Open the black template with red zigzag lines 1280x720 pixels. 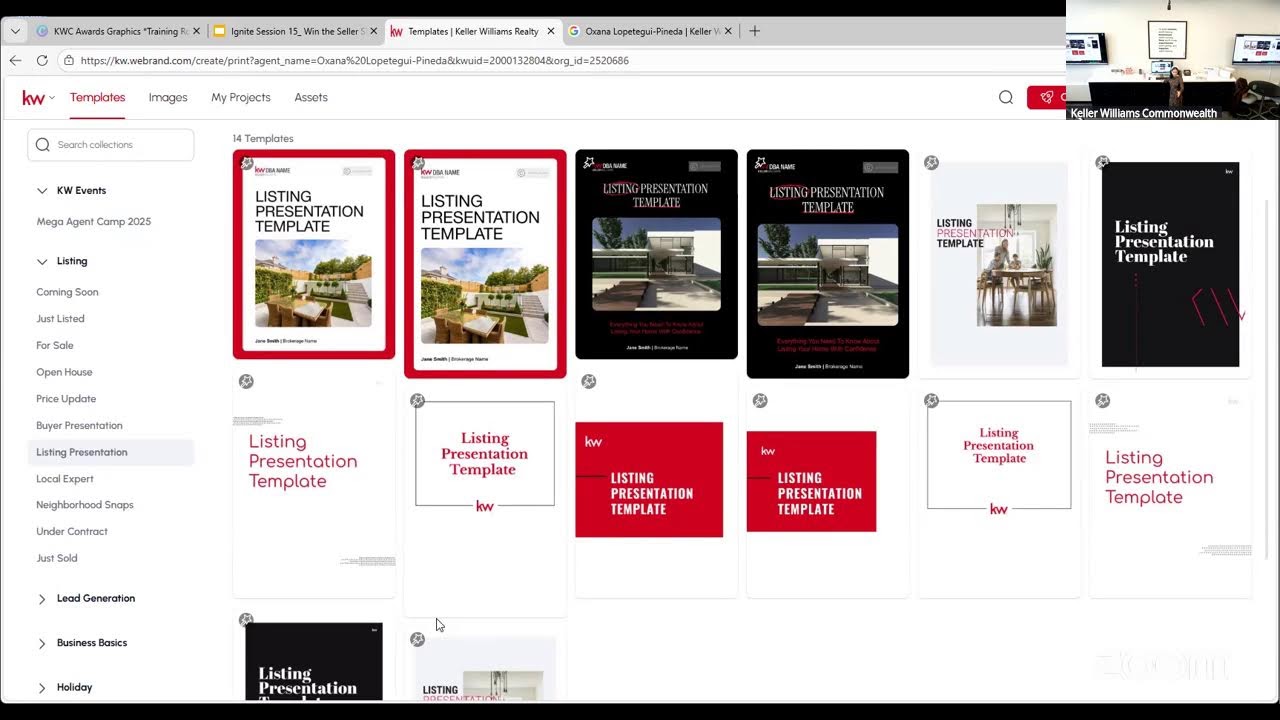pyautogui.click(x=1170, y=264)
